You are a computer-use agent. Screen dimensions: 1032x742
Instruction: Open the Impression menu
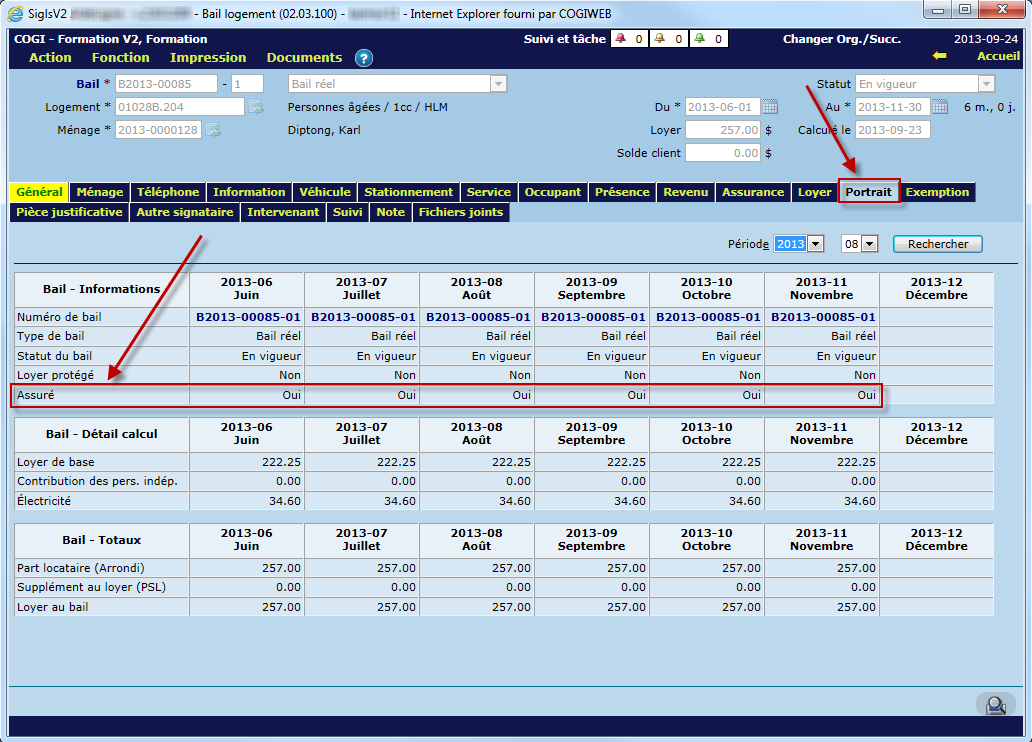[x=208, y=58]
